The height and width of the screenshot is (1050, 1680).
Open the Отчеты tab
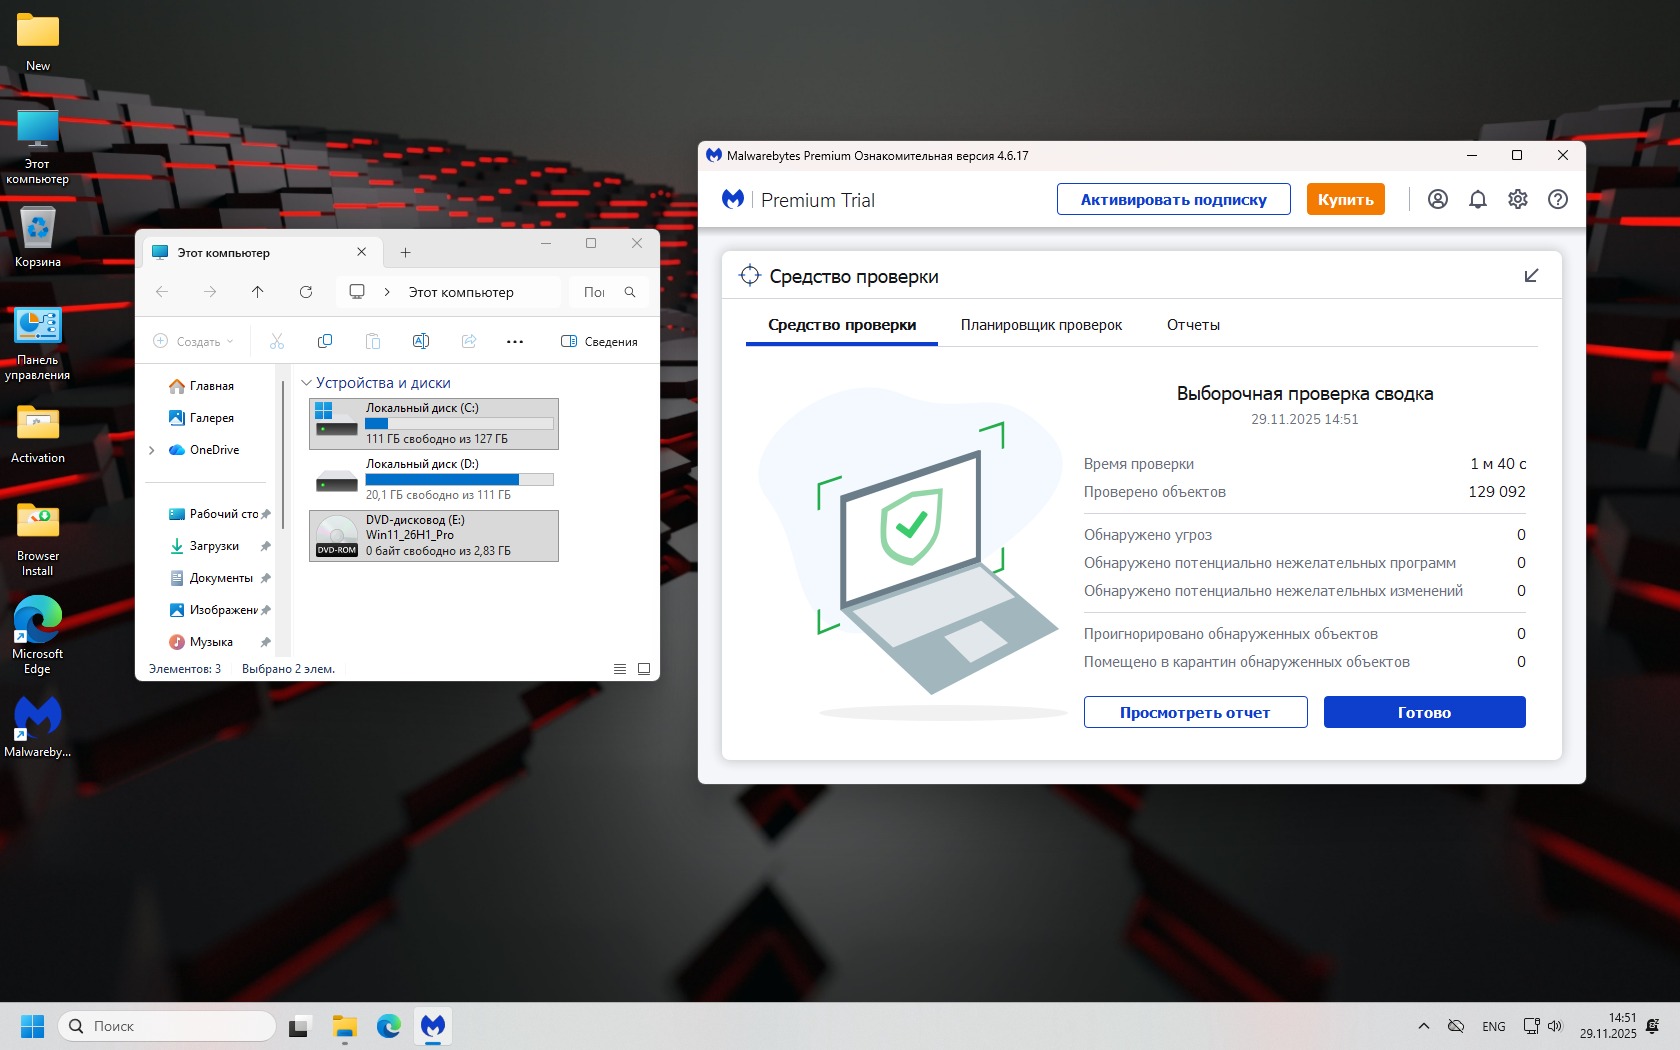pos(1193,325)
